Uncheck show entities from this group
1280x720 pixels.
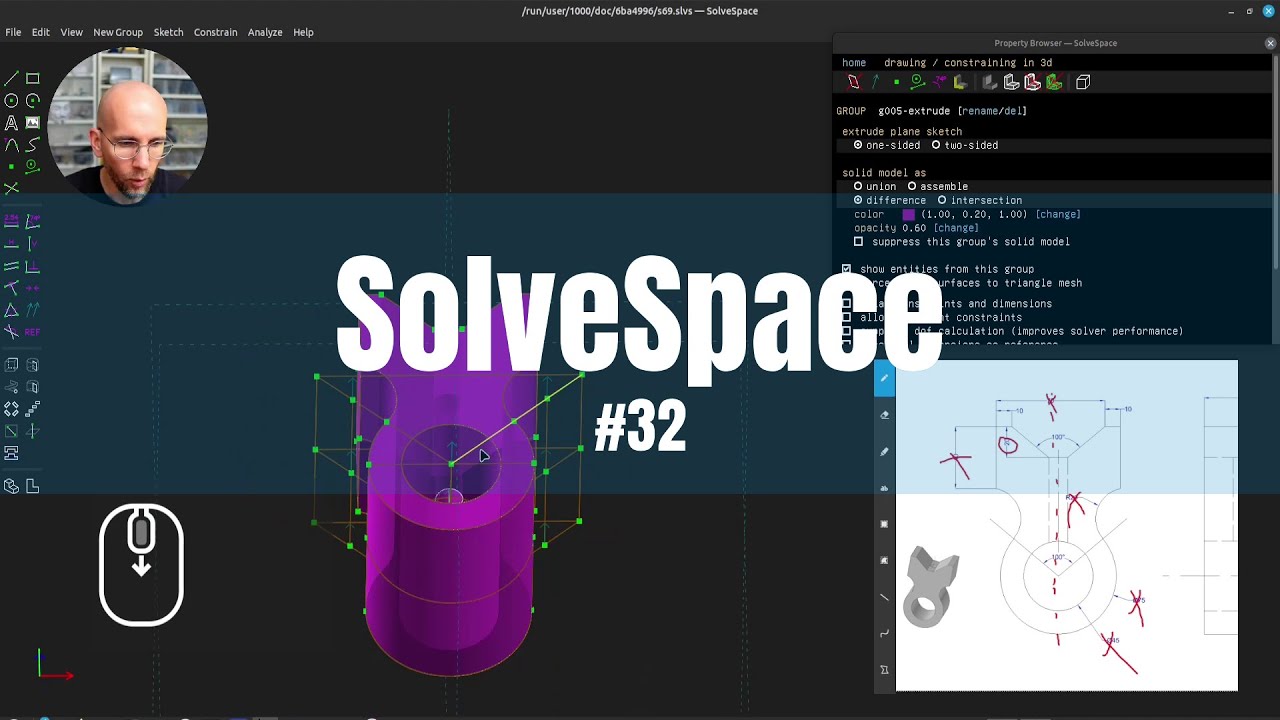pyautogui.click(x=847, y=269)
